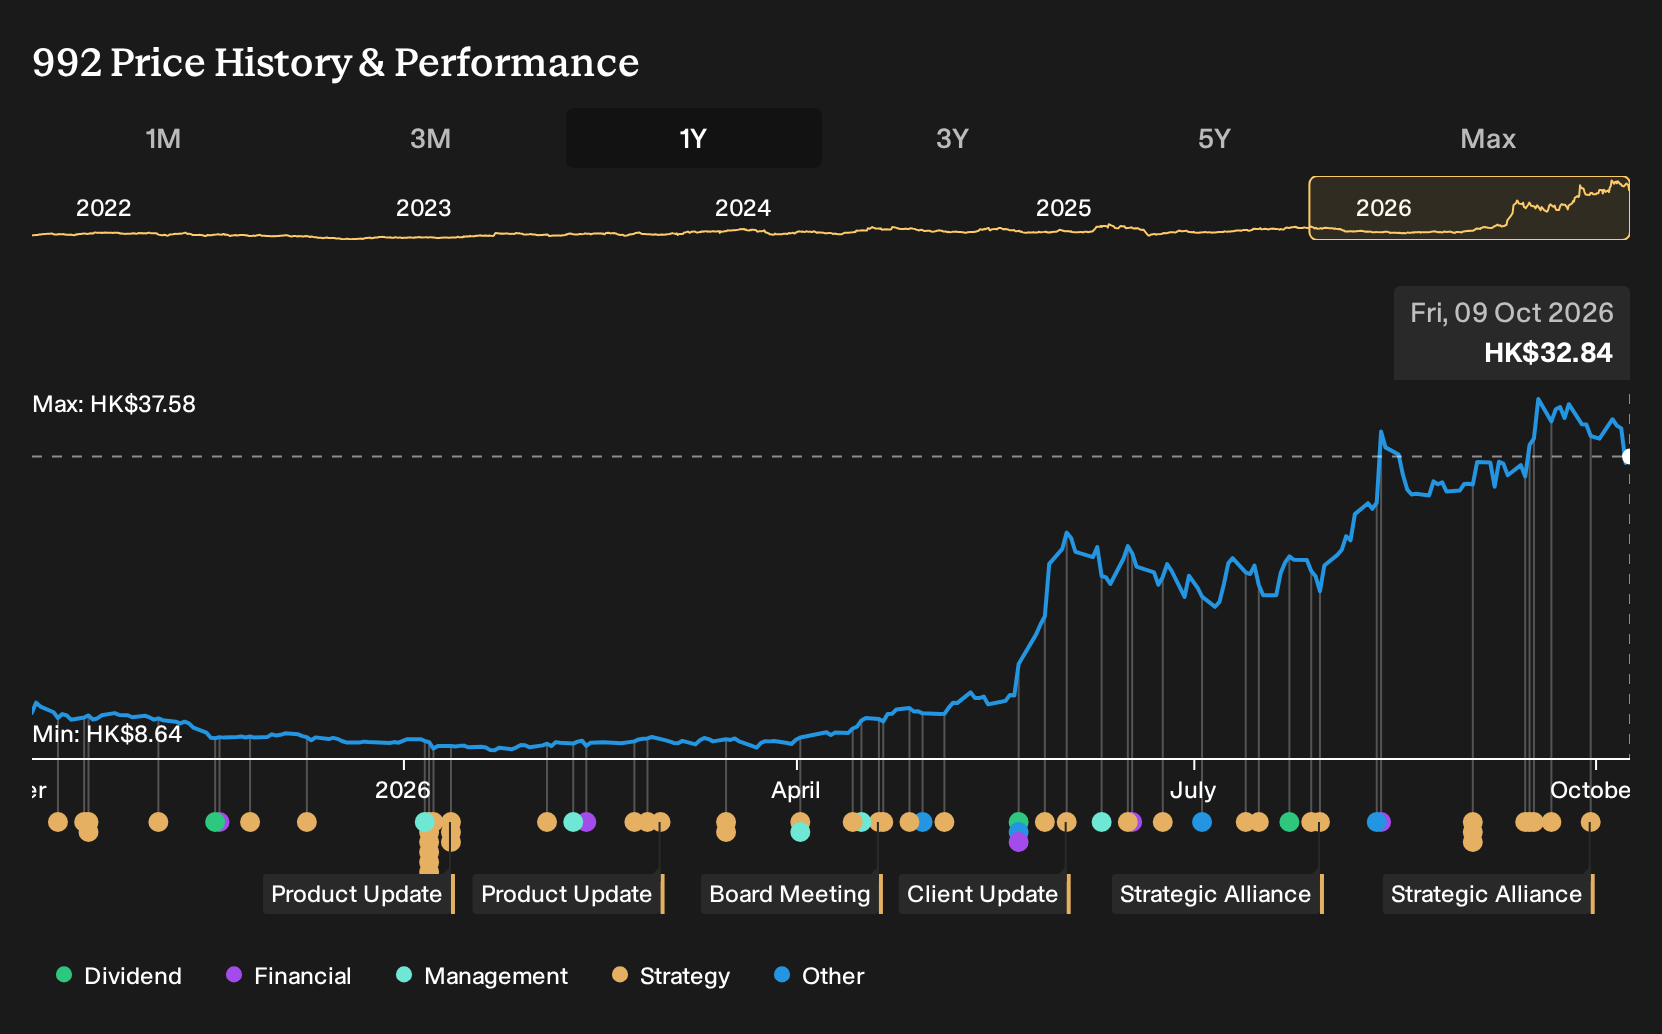Toggle the Financial legend filter
Screen dimensions: 1662x1034
coord(289,975)
